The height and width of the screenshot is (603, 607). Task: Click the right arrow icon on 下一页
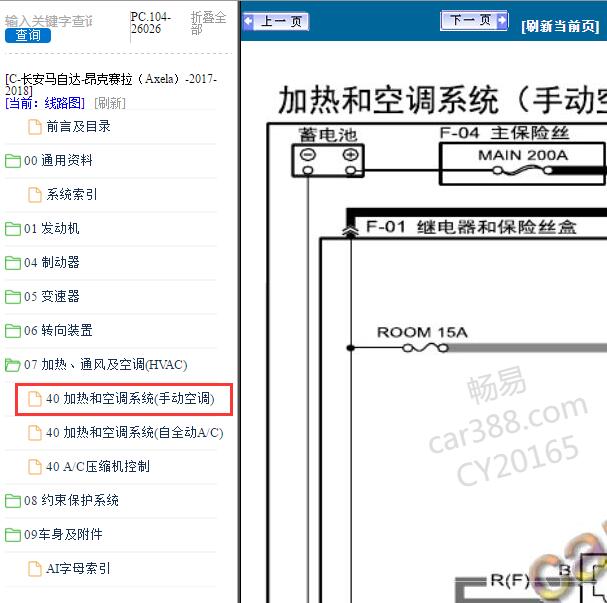[502, 20]
